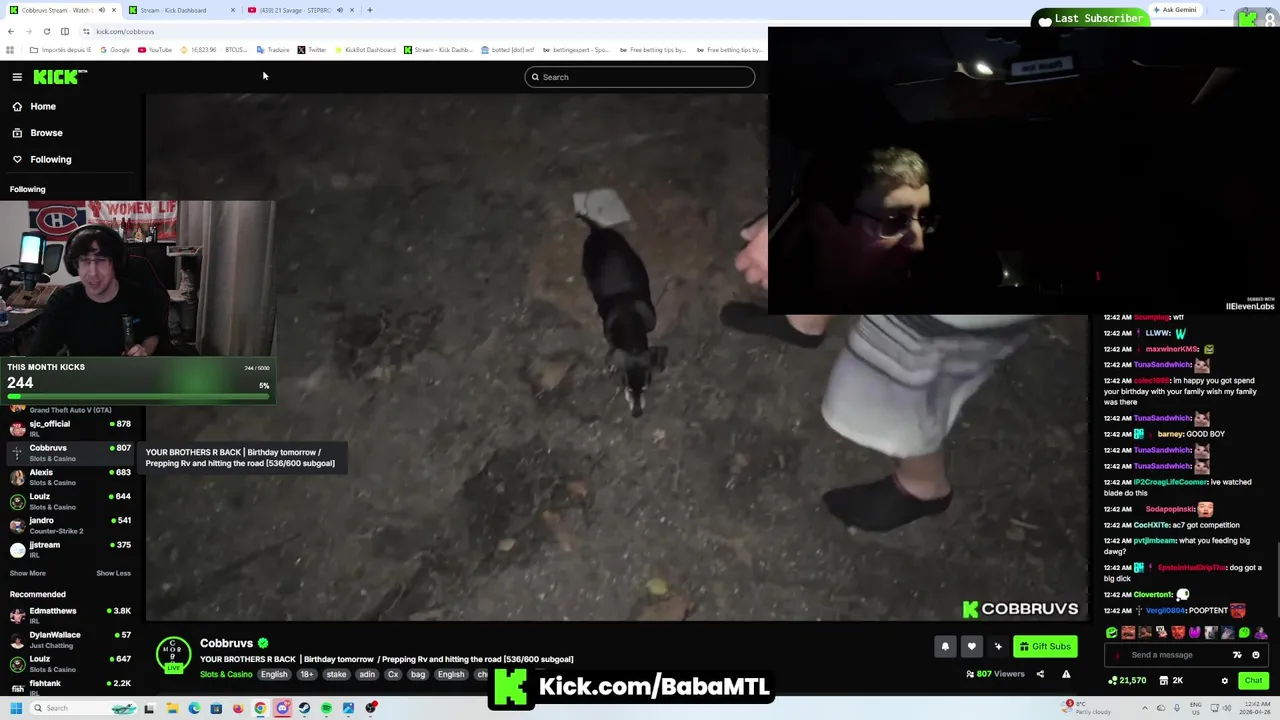Select the 18+ stream tag
The height and width of the screenshot is (720, 1280).
point(306,675)
